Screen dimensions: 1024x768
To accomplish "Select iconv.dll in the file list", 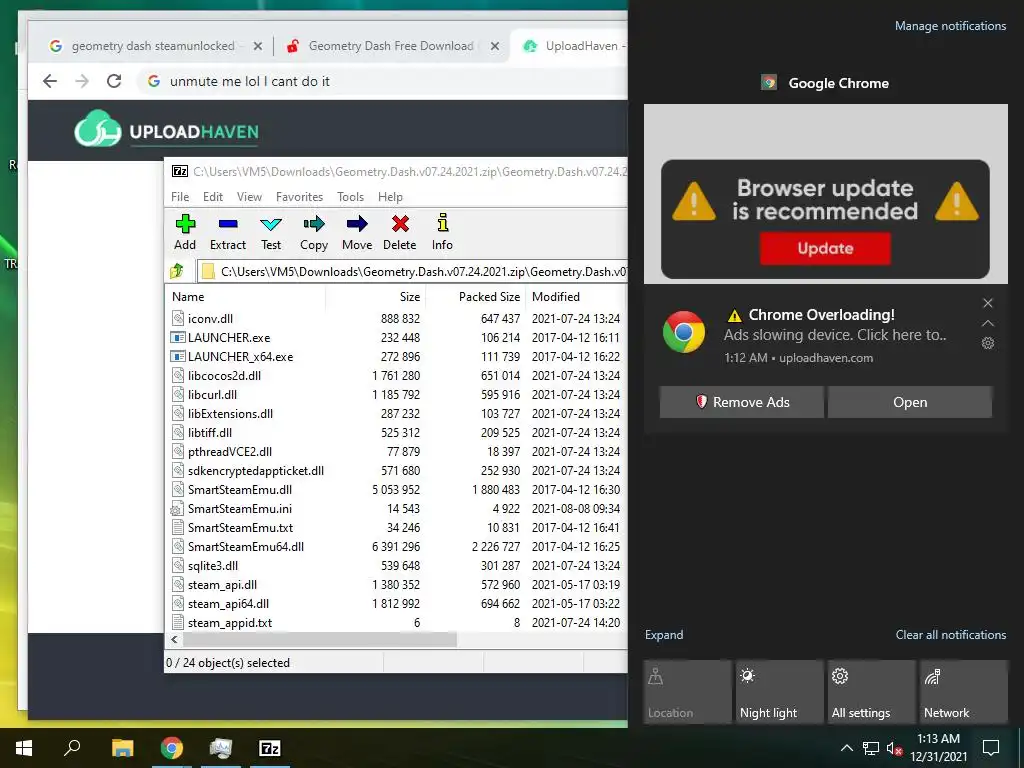I will [210, 319].
